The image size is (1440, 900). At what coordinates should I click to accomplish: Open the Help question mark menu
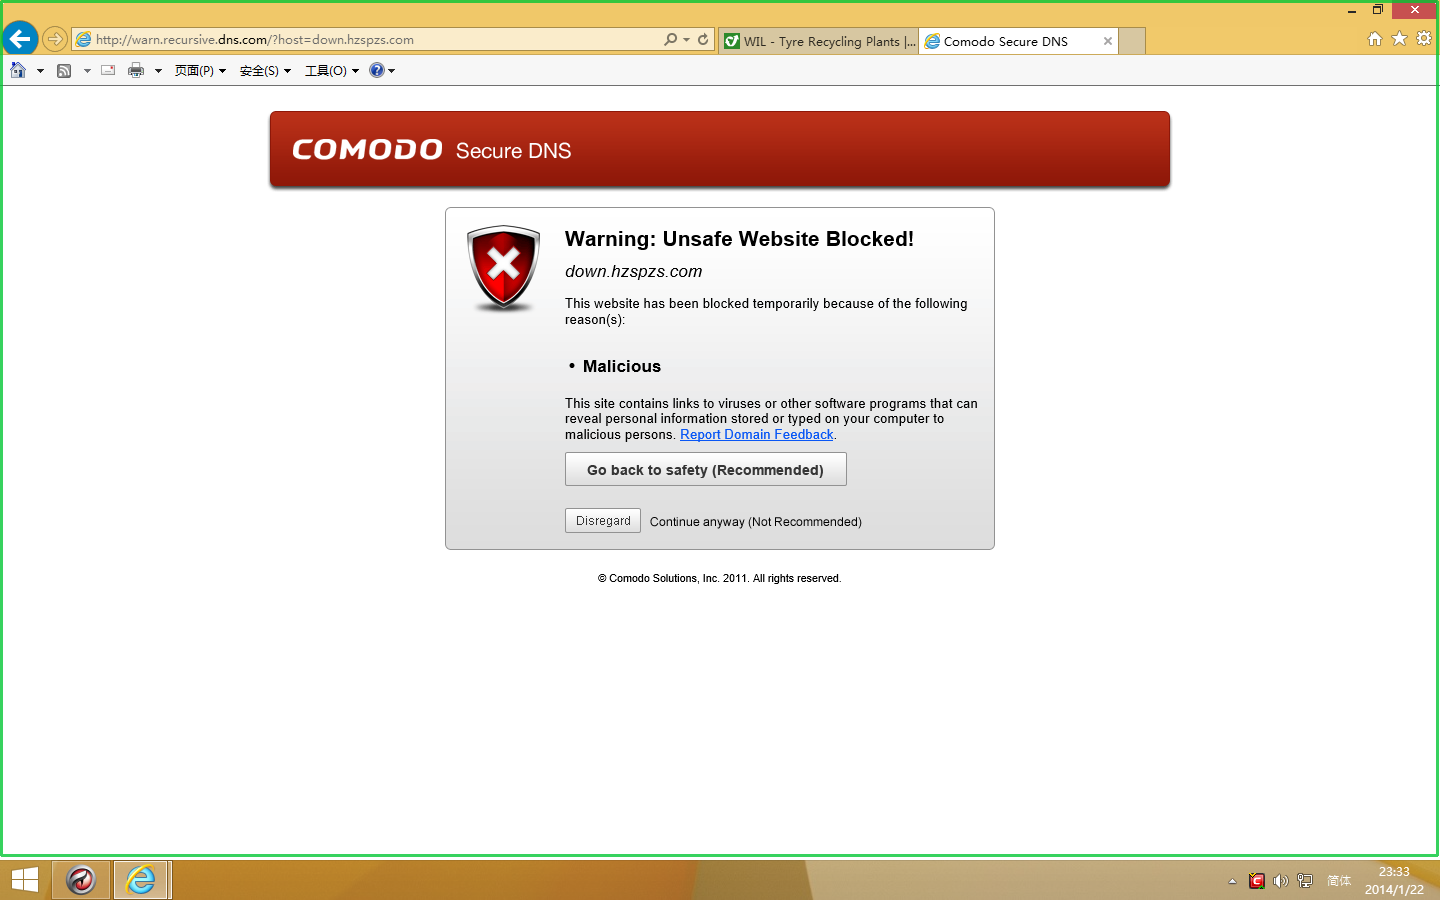click(382, 70)
